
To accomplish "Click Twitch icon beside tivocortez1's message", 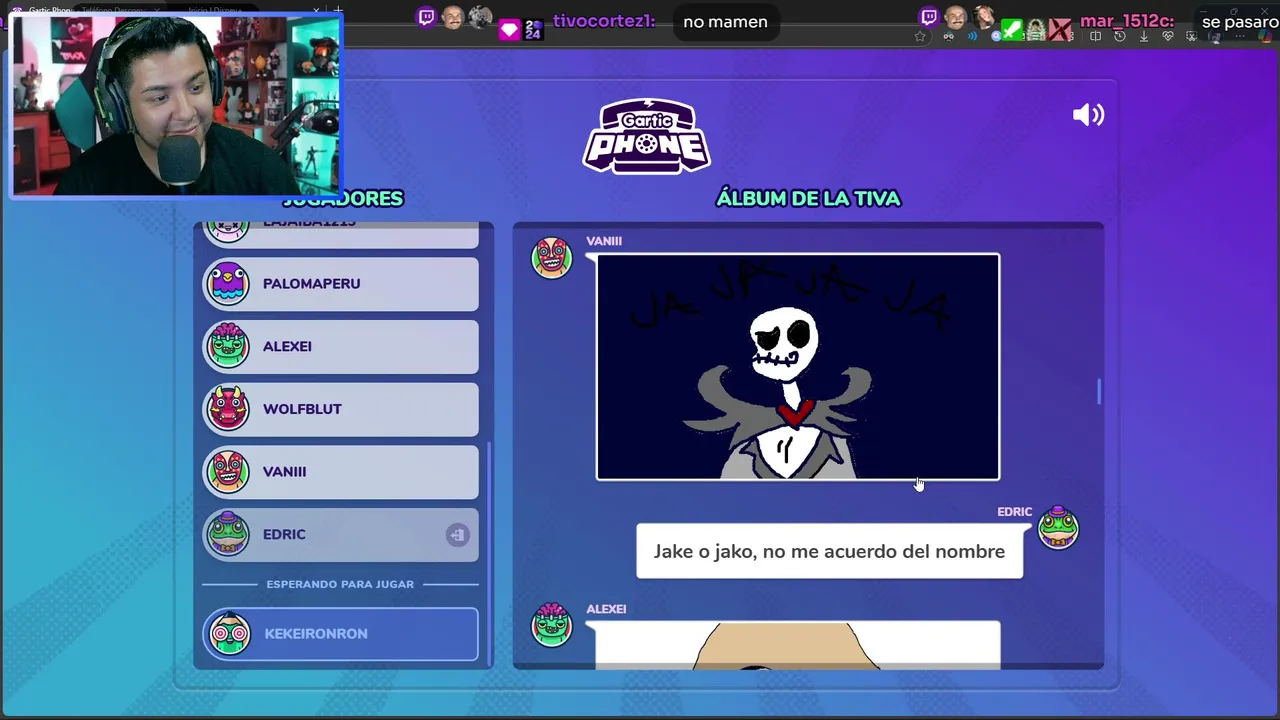I will coord(427,17).
